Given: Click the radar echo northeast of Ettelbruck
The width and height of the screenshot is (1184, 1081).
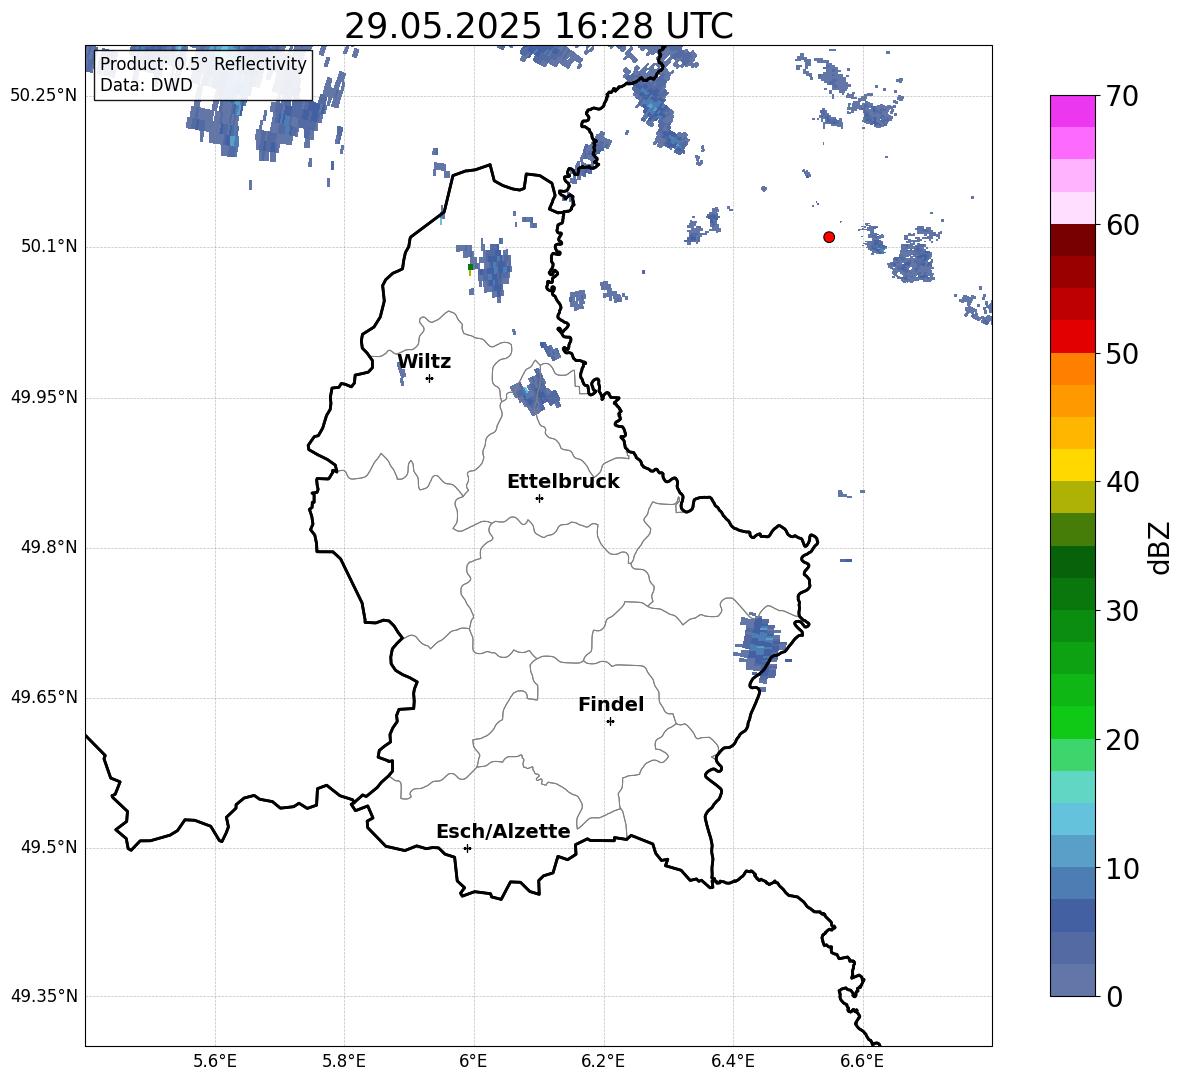Looking at the screenshot, I should click(535, 391).
